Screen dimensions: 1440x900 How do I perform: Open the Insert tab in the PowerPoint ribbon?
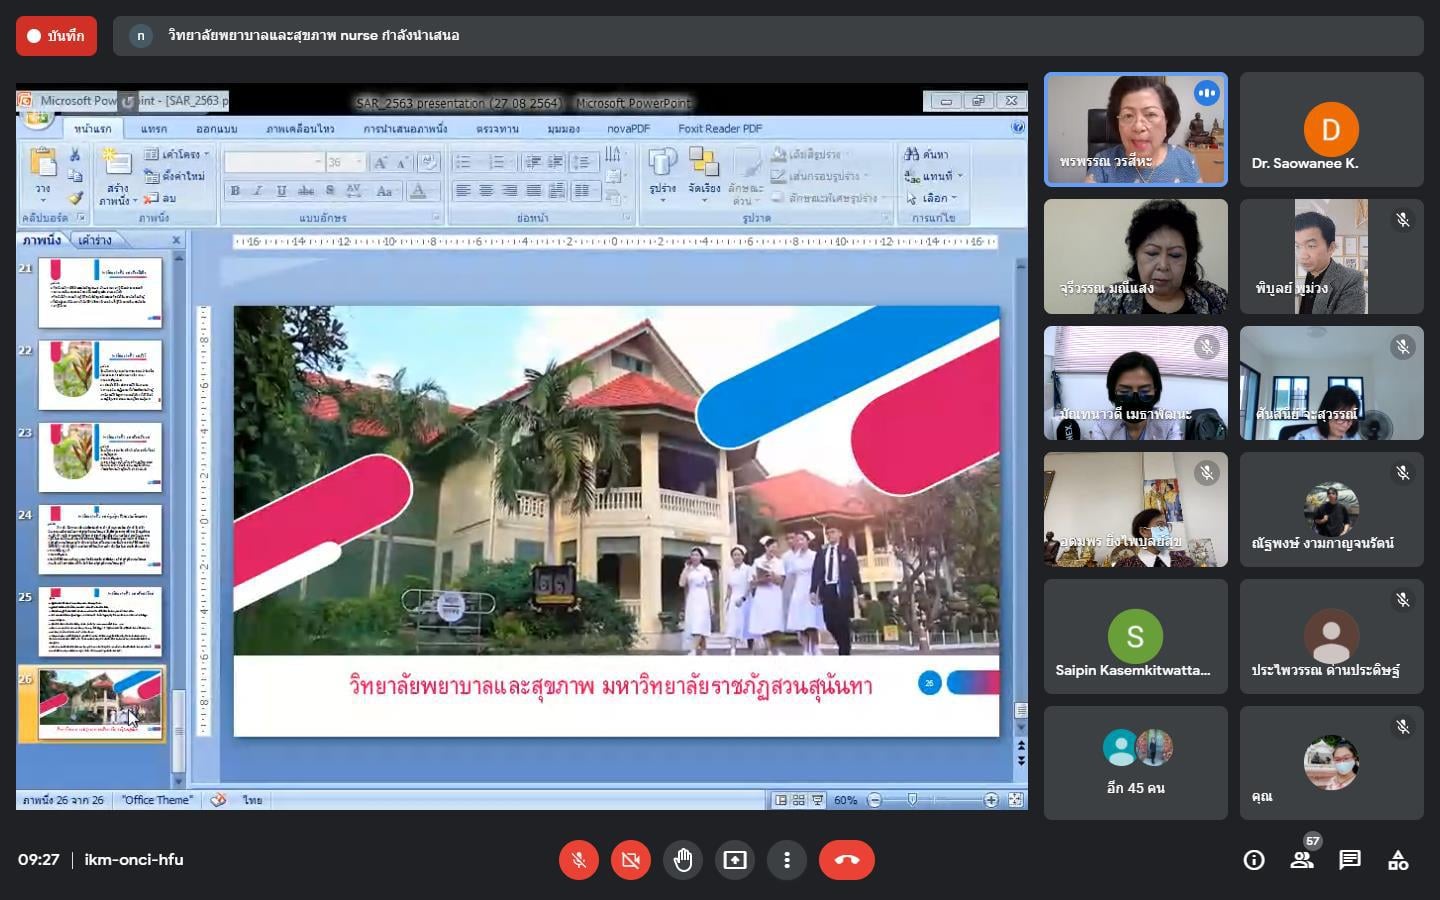[153, 129]
